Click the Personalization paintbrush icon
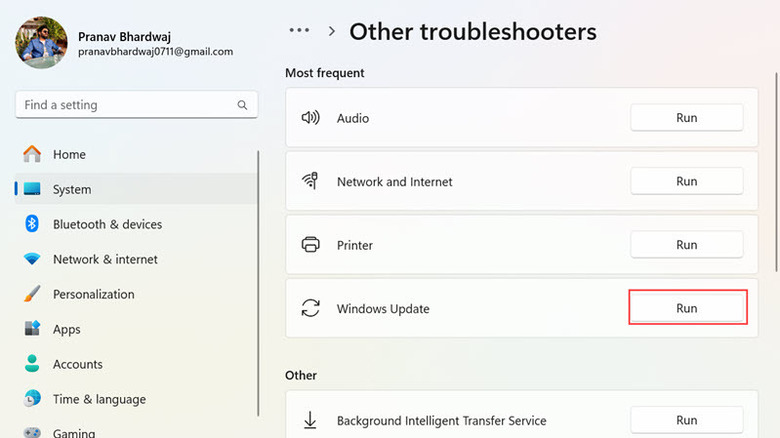 tap(32, 294)
